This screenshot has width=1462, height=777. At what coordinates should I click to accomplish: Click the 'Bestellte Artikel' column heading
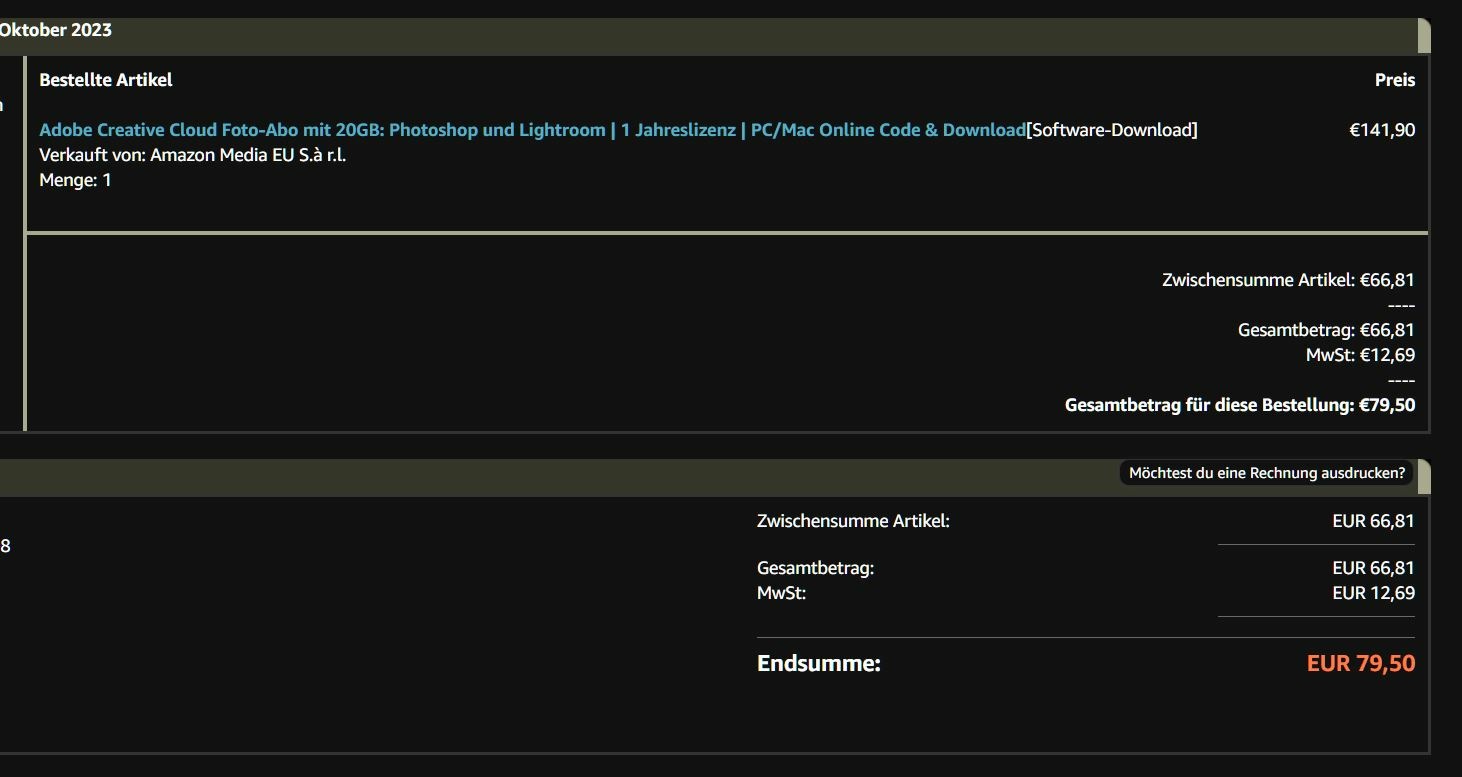click(x=106, y=80)
